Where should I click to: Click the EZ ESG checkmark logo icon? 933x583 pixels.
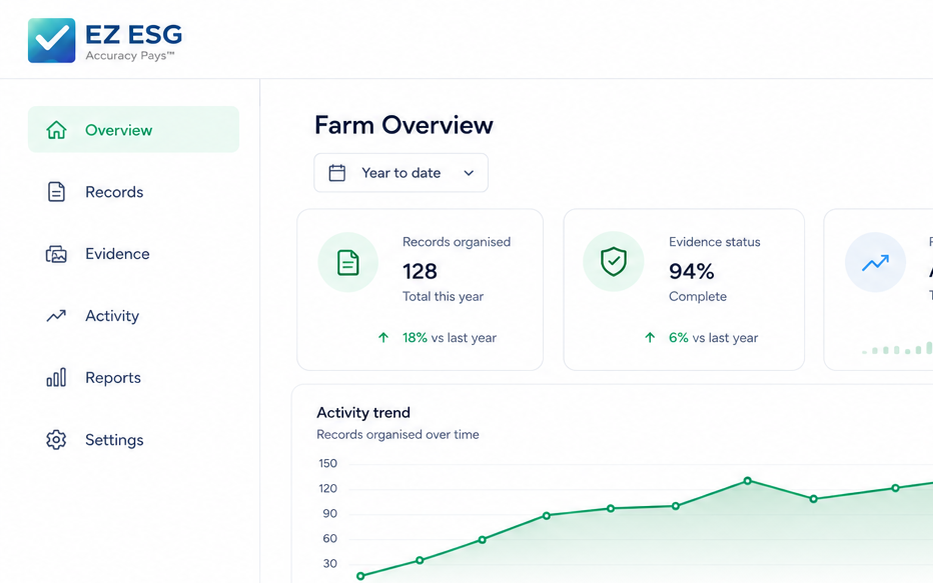click(x=52, y=40)
